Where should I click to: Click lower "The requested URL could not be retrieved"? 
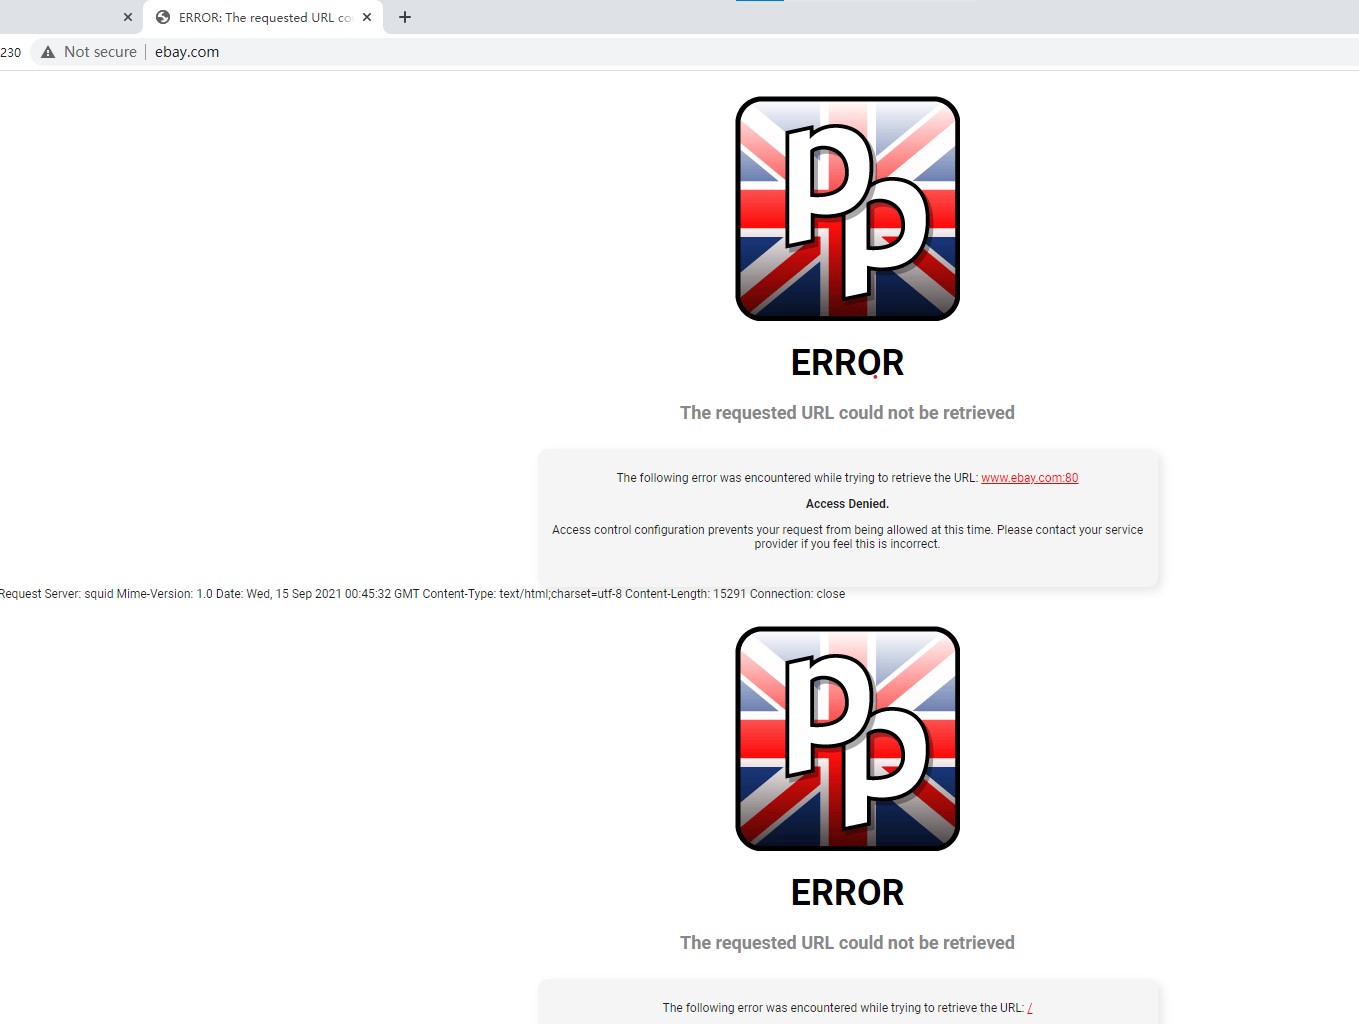pyautogui.click(x=847, y=943)
